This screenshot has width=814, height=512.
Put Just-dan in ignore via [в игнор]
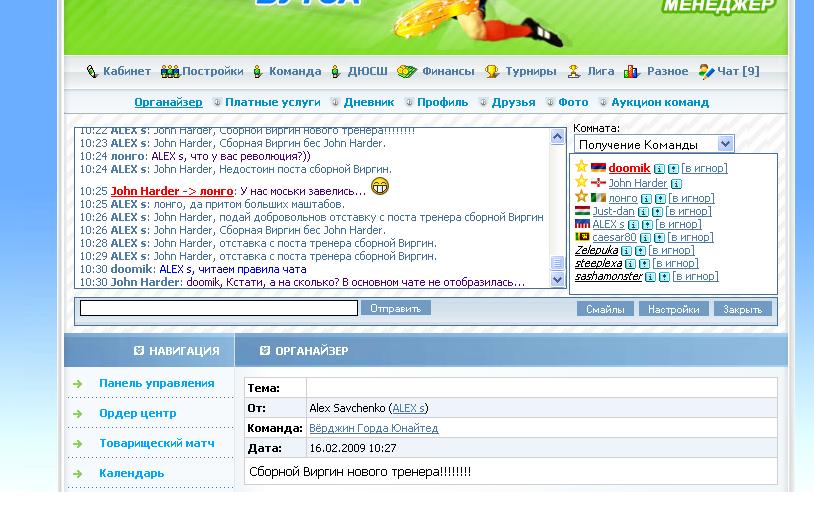coord(688,212)
